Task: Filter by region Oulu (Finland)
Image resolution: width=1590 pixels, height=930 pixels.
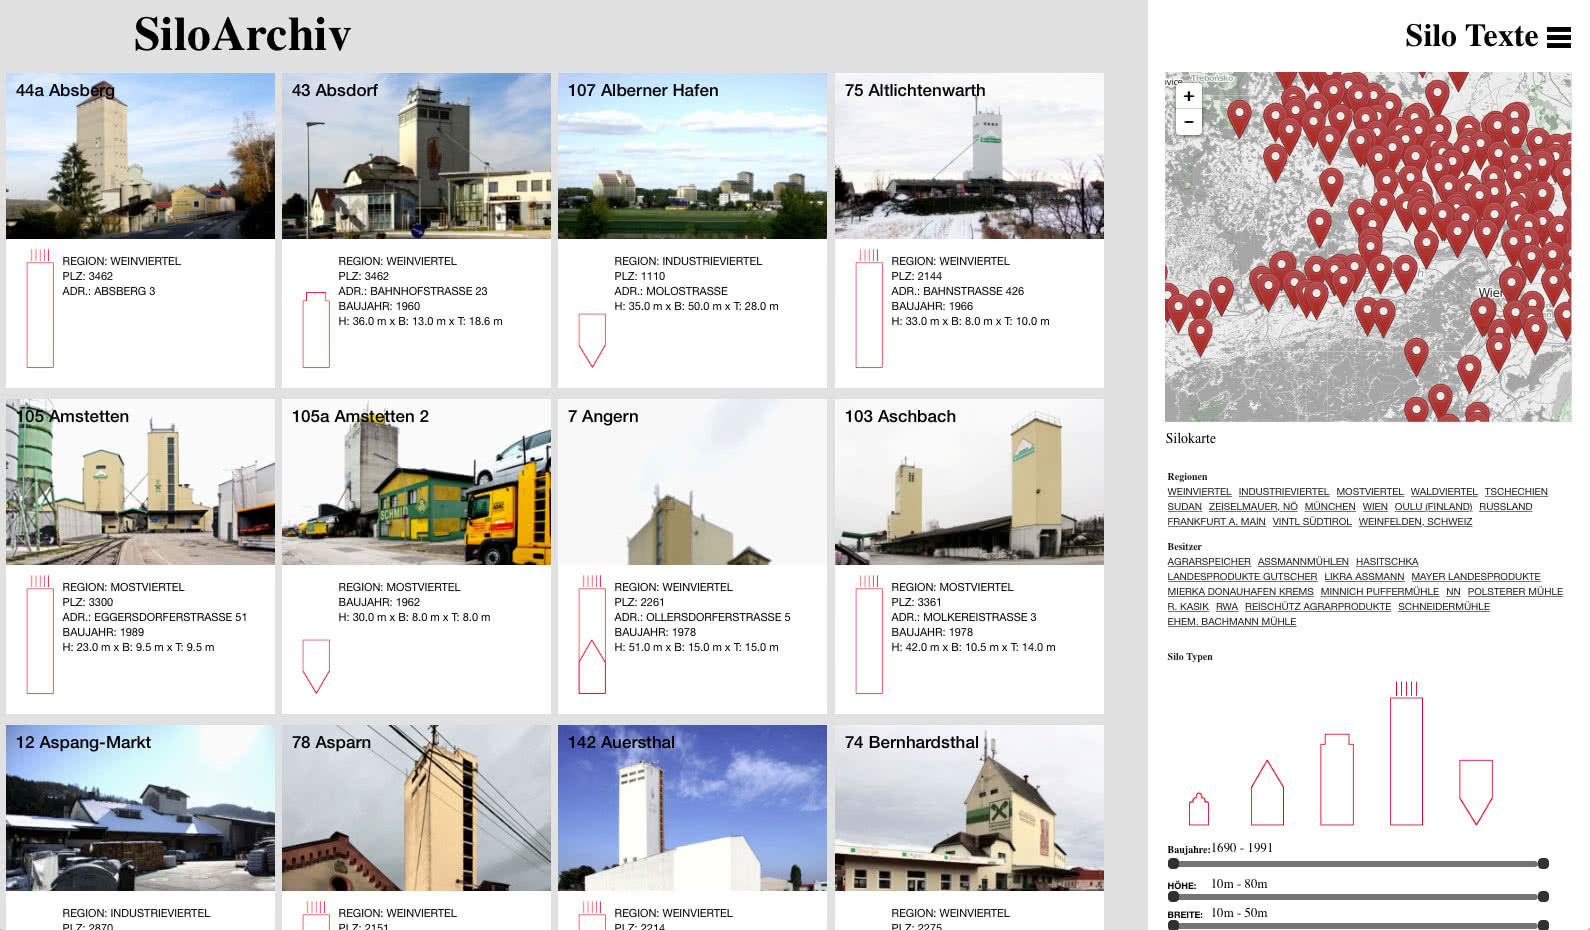Action: (x=1434, y=507)
